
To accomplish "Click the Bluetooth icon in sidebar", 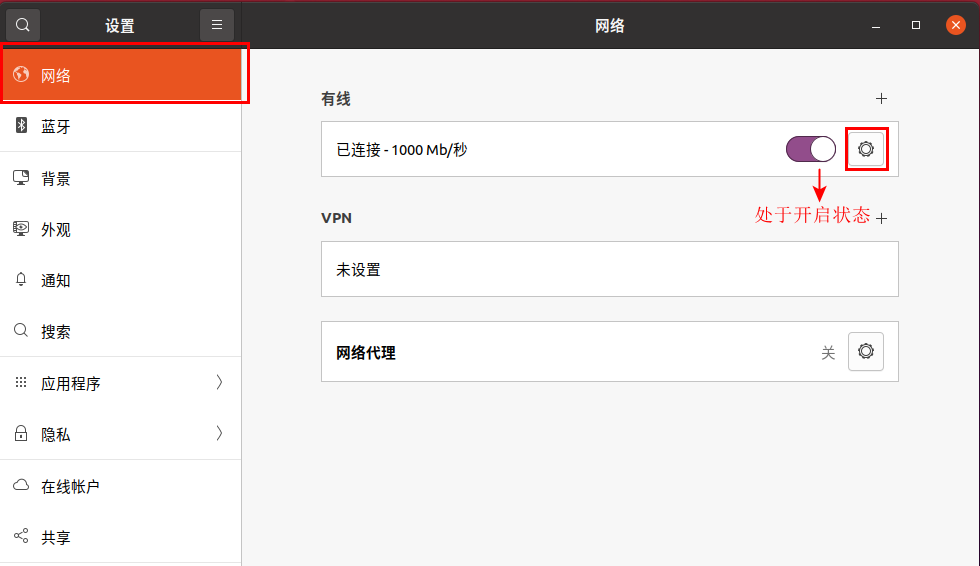I will pyautogui.click(x=21, y=126).
